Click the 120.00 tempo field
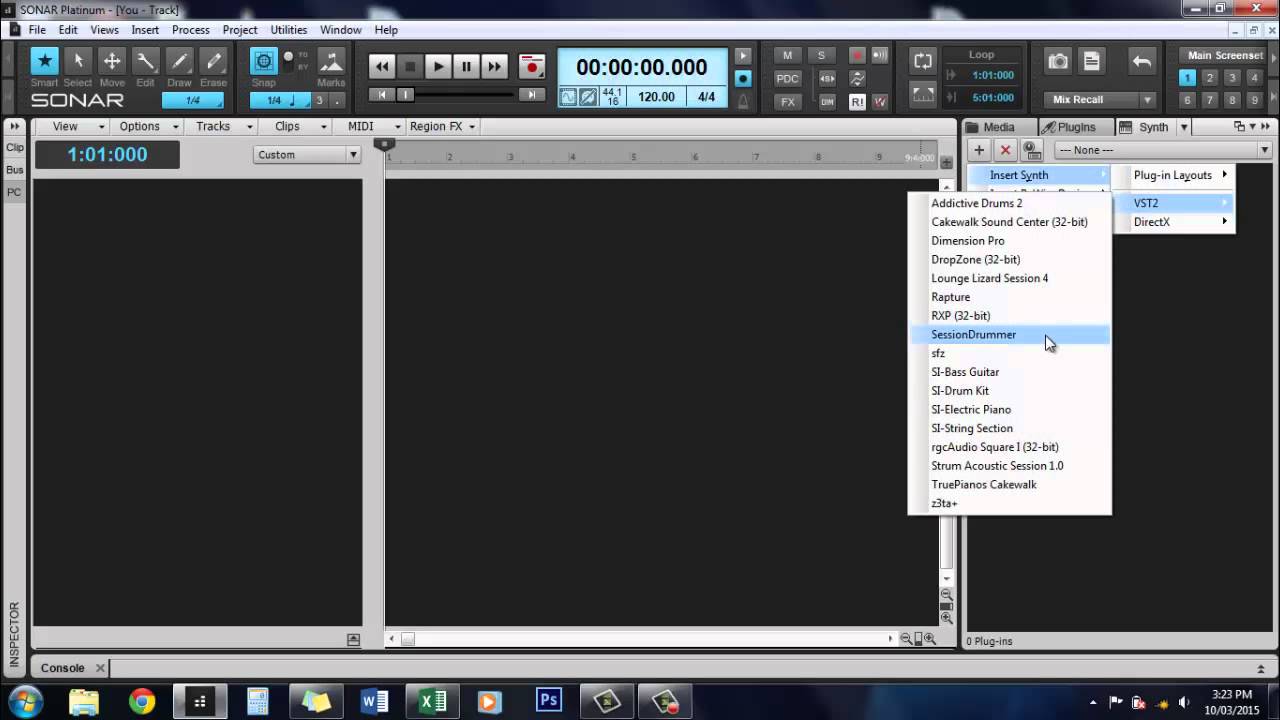This screenshot has width=1280, height=720. tap(656, 97)
